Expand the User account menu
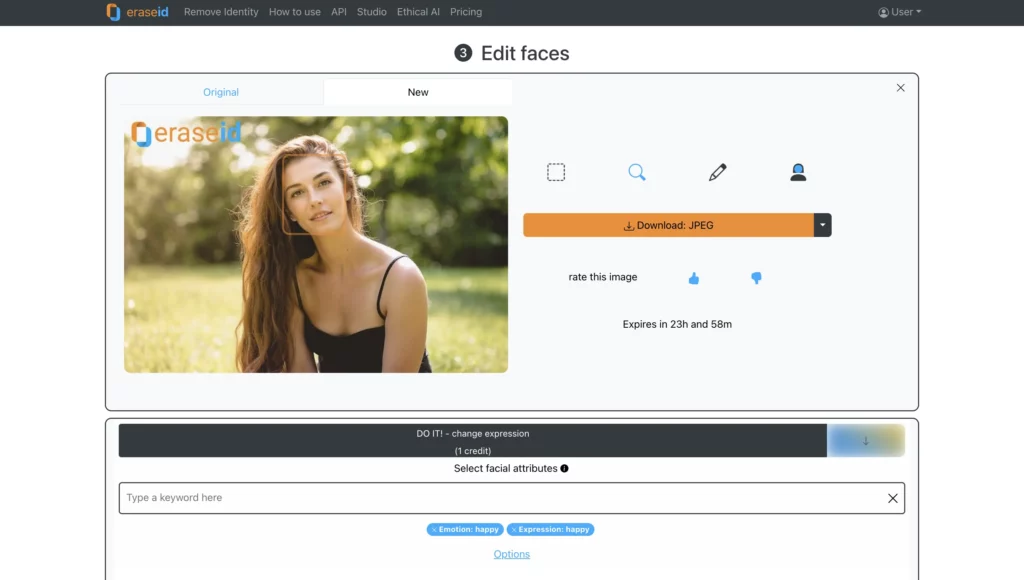1024x580 pixels. [900, 12]
